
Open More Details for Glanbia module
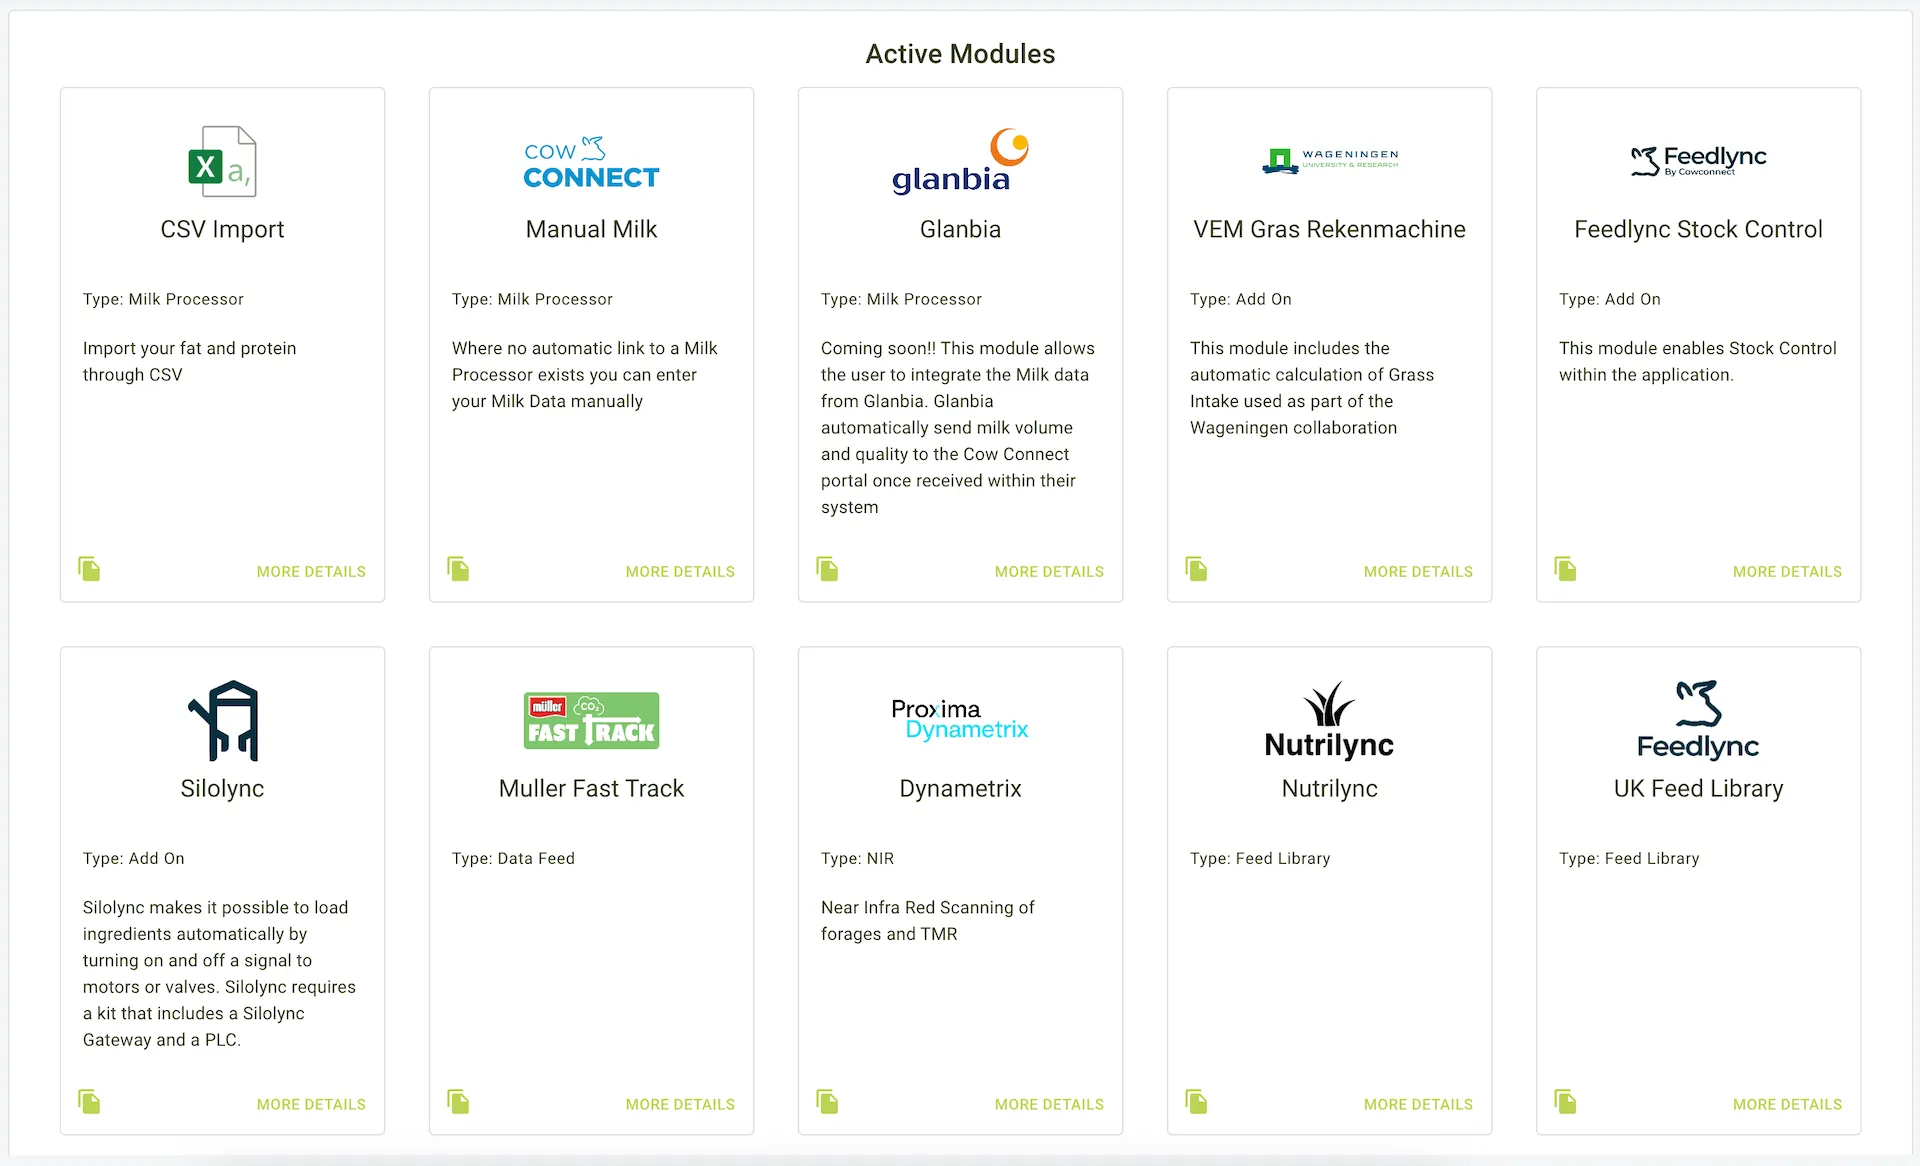pyautogui.click(x=1049, y=572)
